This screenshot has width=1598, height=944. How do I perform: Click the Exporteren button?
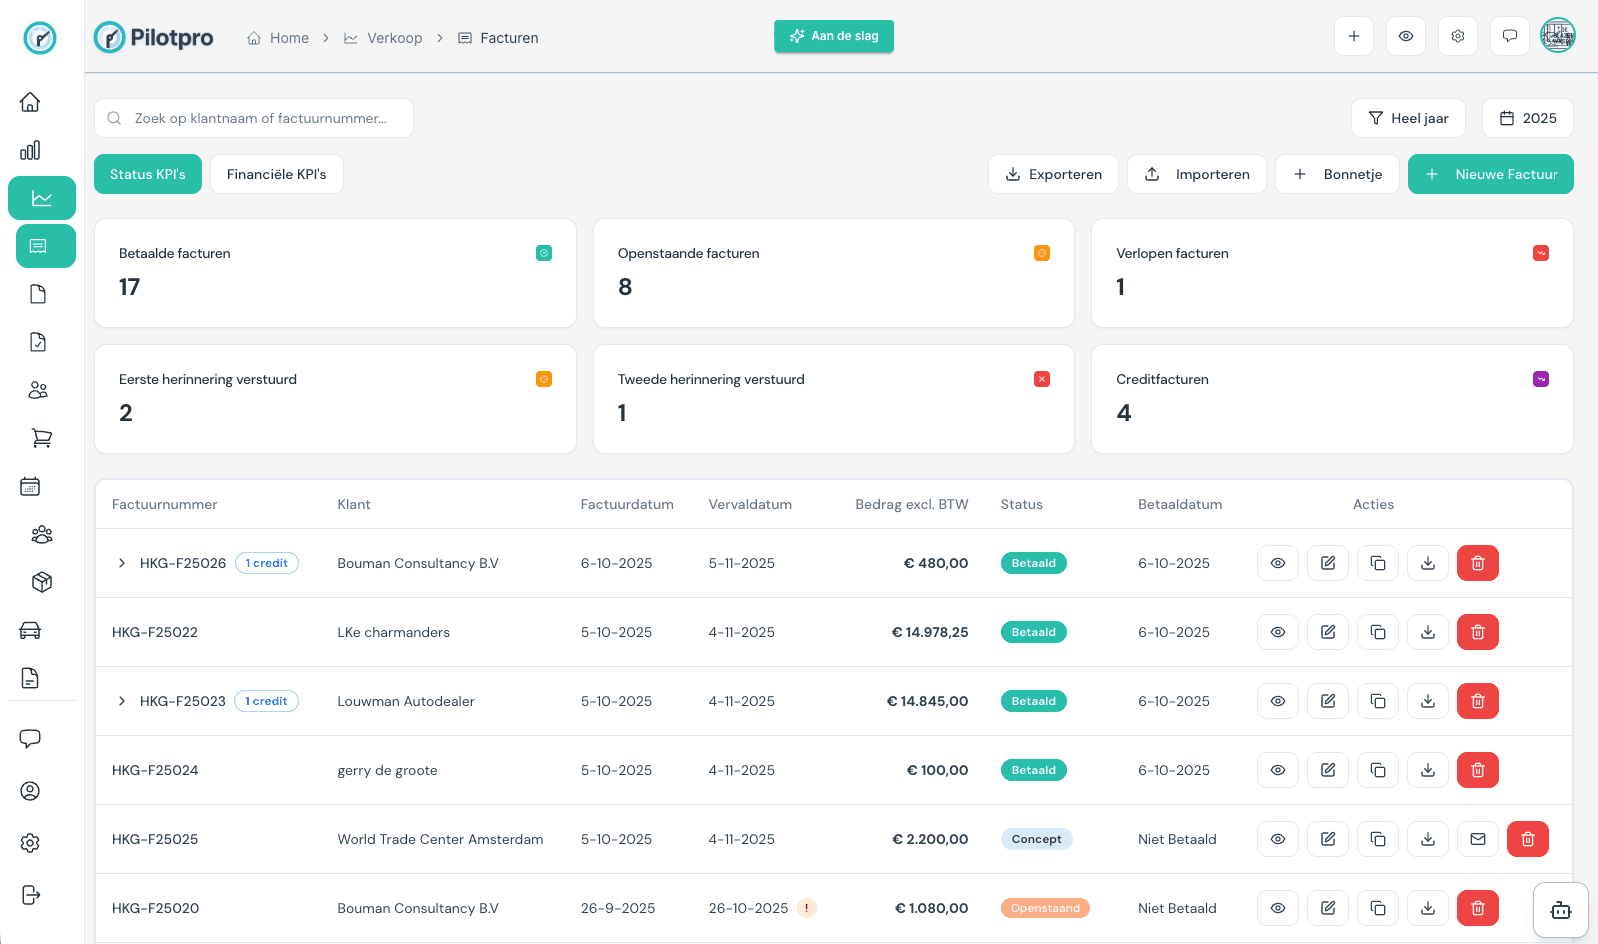(x=1053, y=174)
